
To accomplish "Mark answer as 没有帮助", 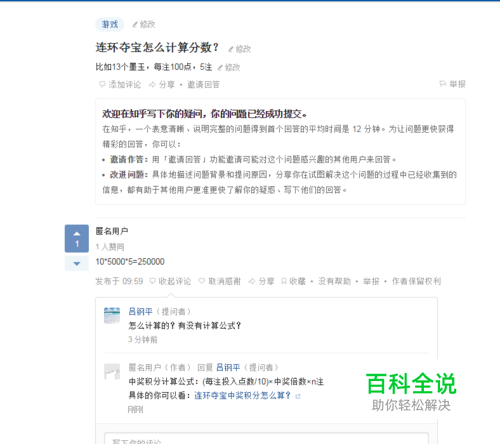I will pyautogui.click(x=334, y=281).
